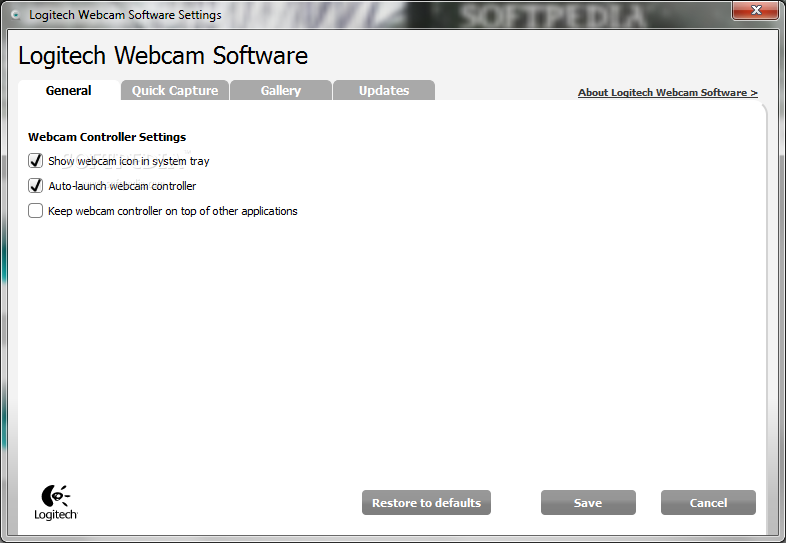Switch to the General tab
Screen dimensions: 786x543
[x=69, y=90]
